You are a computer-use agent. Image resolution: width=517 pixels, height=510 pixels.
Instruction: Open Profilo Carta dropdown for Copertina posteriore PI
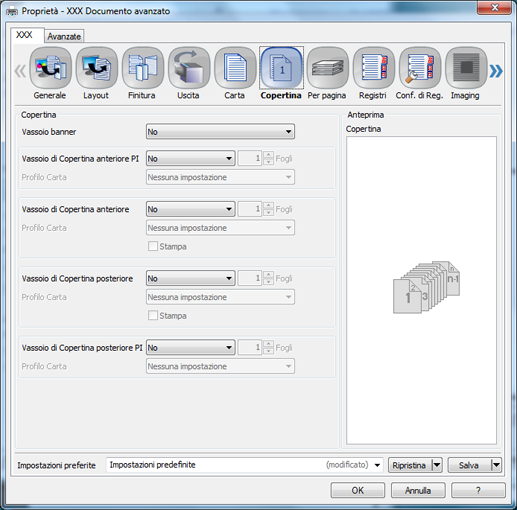(220, 366)
